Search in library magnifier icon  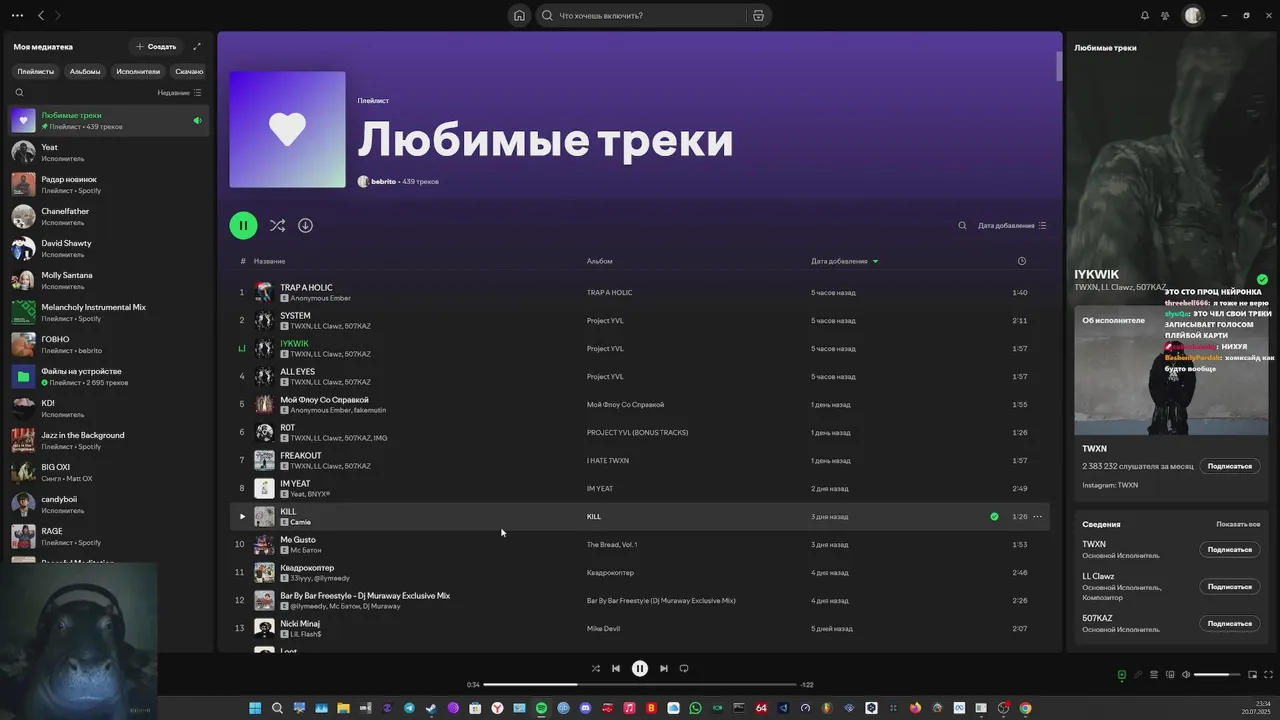click(19, 92)
